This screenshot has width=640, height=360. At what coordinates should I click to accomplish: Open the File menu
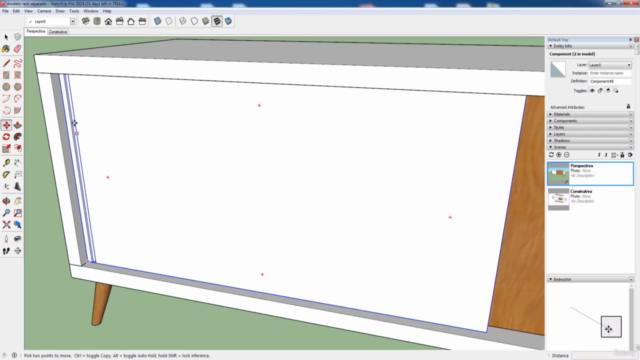[x=5, y=11]
